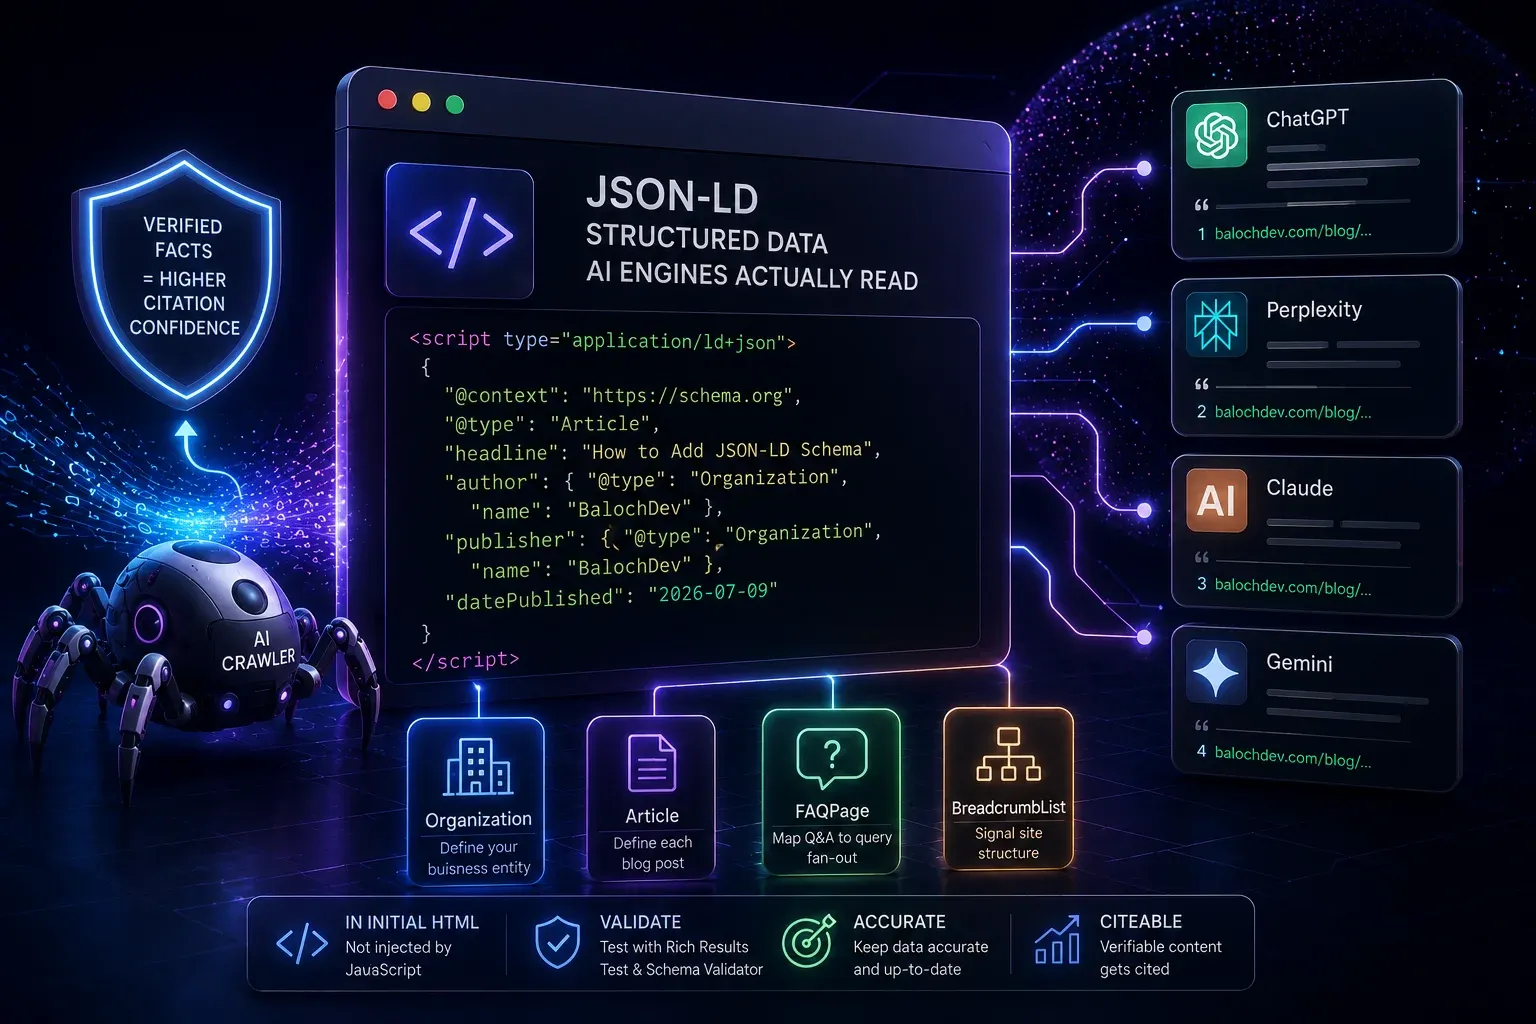Image resolution: width=1536 pixels, height=1024 pixels.
Task: Click the "CITEABLE" heading
Action: click(1141, 922)
